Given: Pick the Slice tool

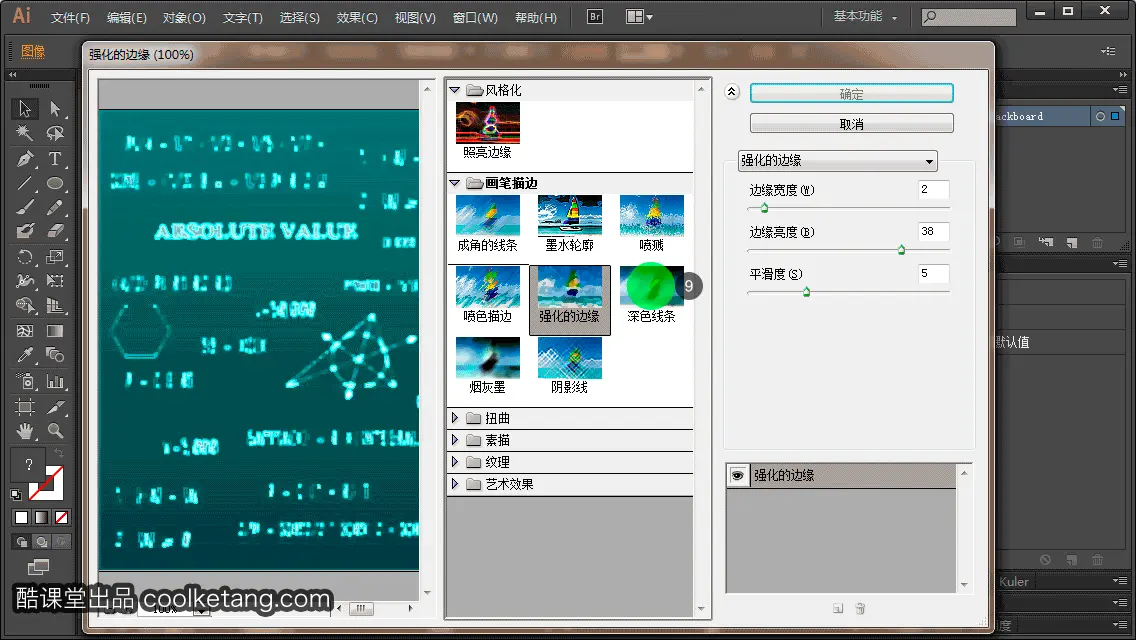Looking at the screenshot, I should pos(55,406).
